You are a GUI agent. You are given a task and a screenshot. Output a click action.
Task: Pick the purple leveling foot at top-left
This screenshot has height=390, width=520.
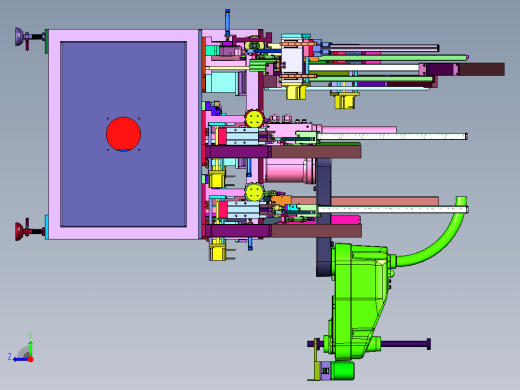[19, 37]
